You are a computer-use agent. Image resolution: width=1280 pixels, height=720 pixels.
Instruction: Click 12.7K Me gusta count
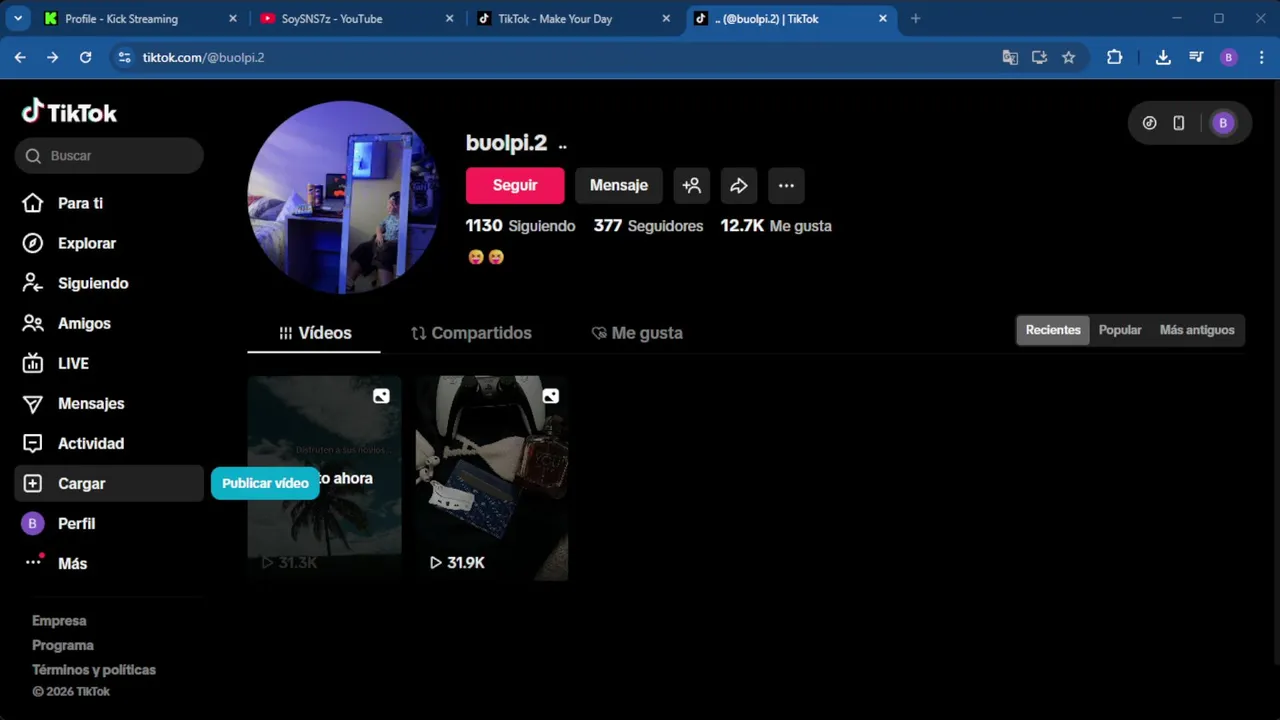[x=776, y=226]
